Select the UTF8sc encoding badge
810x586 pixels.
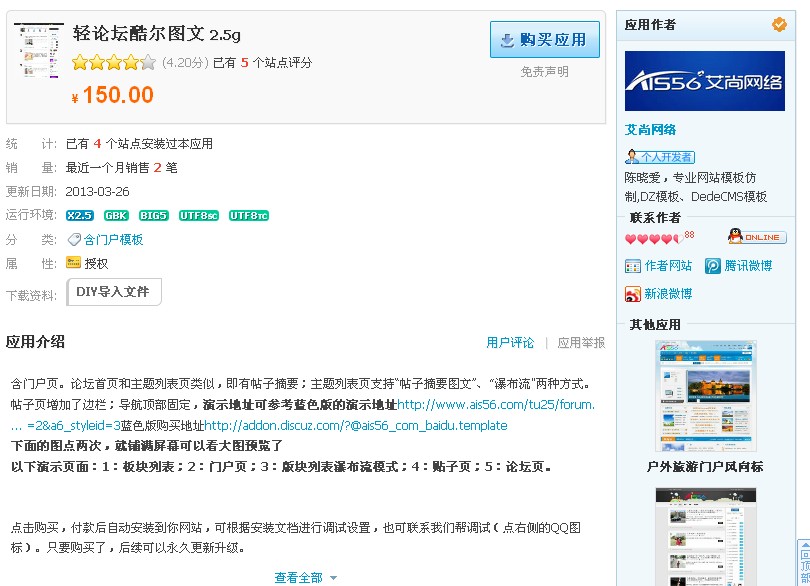coord(199,215)
